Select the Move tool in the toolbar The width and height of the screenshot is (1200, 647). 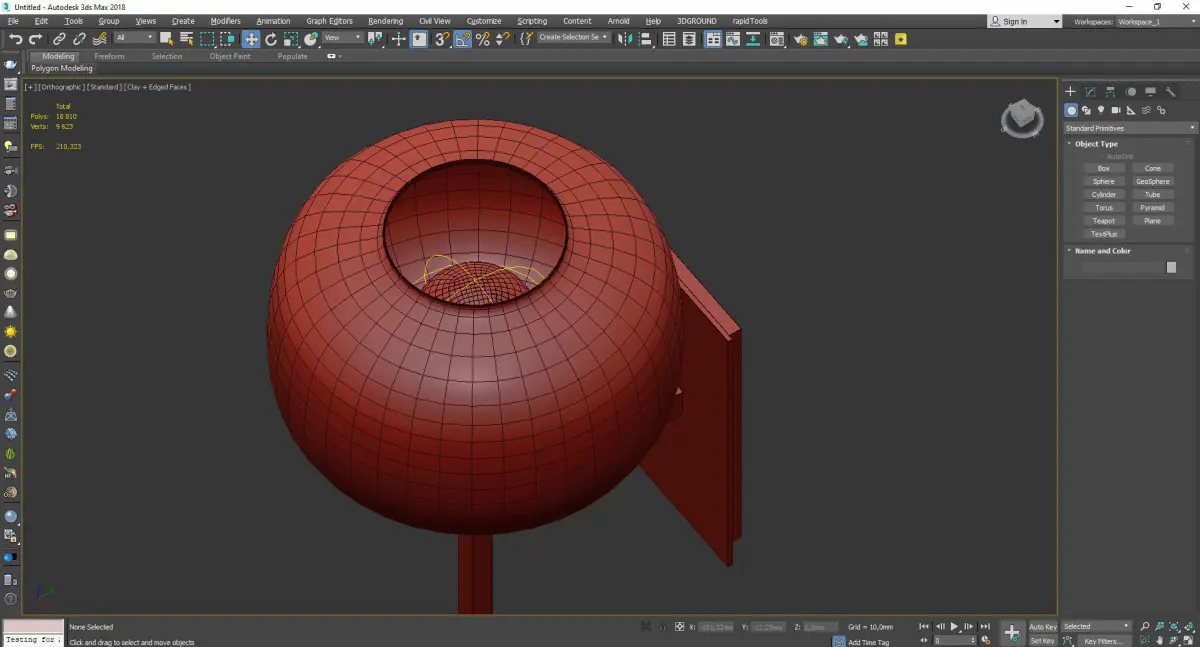click(250, 39)
